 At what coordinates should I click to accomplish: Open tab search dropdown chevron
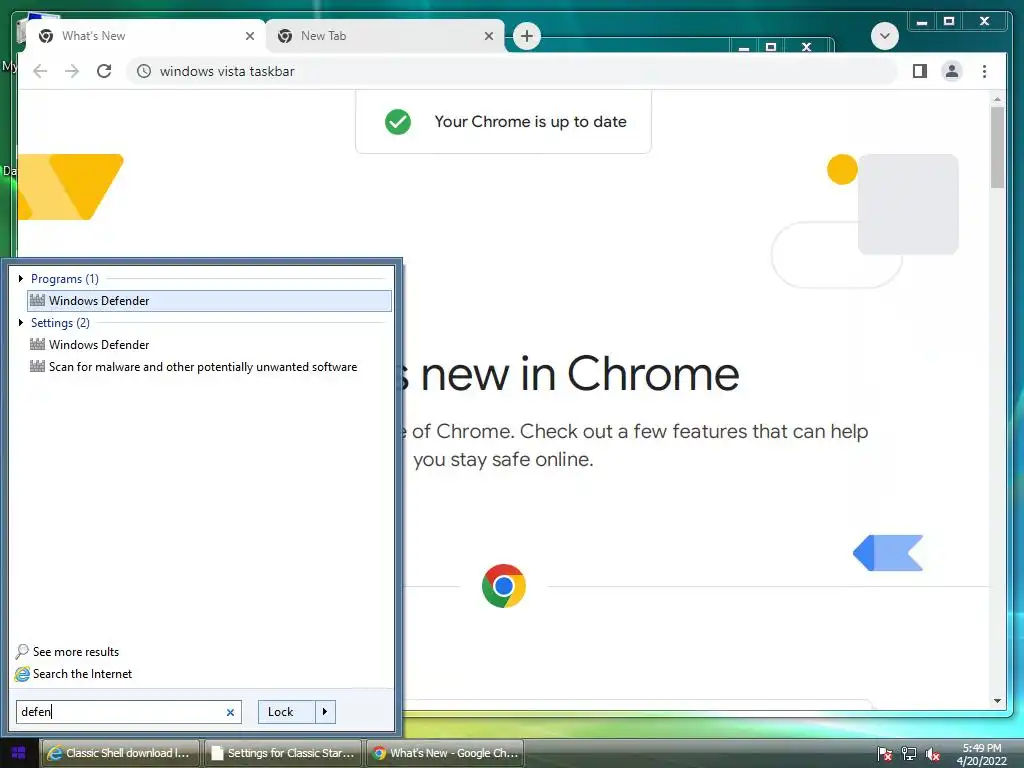click(885, 36)
